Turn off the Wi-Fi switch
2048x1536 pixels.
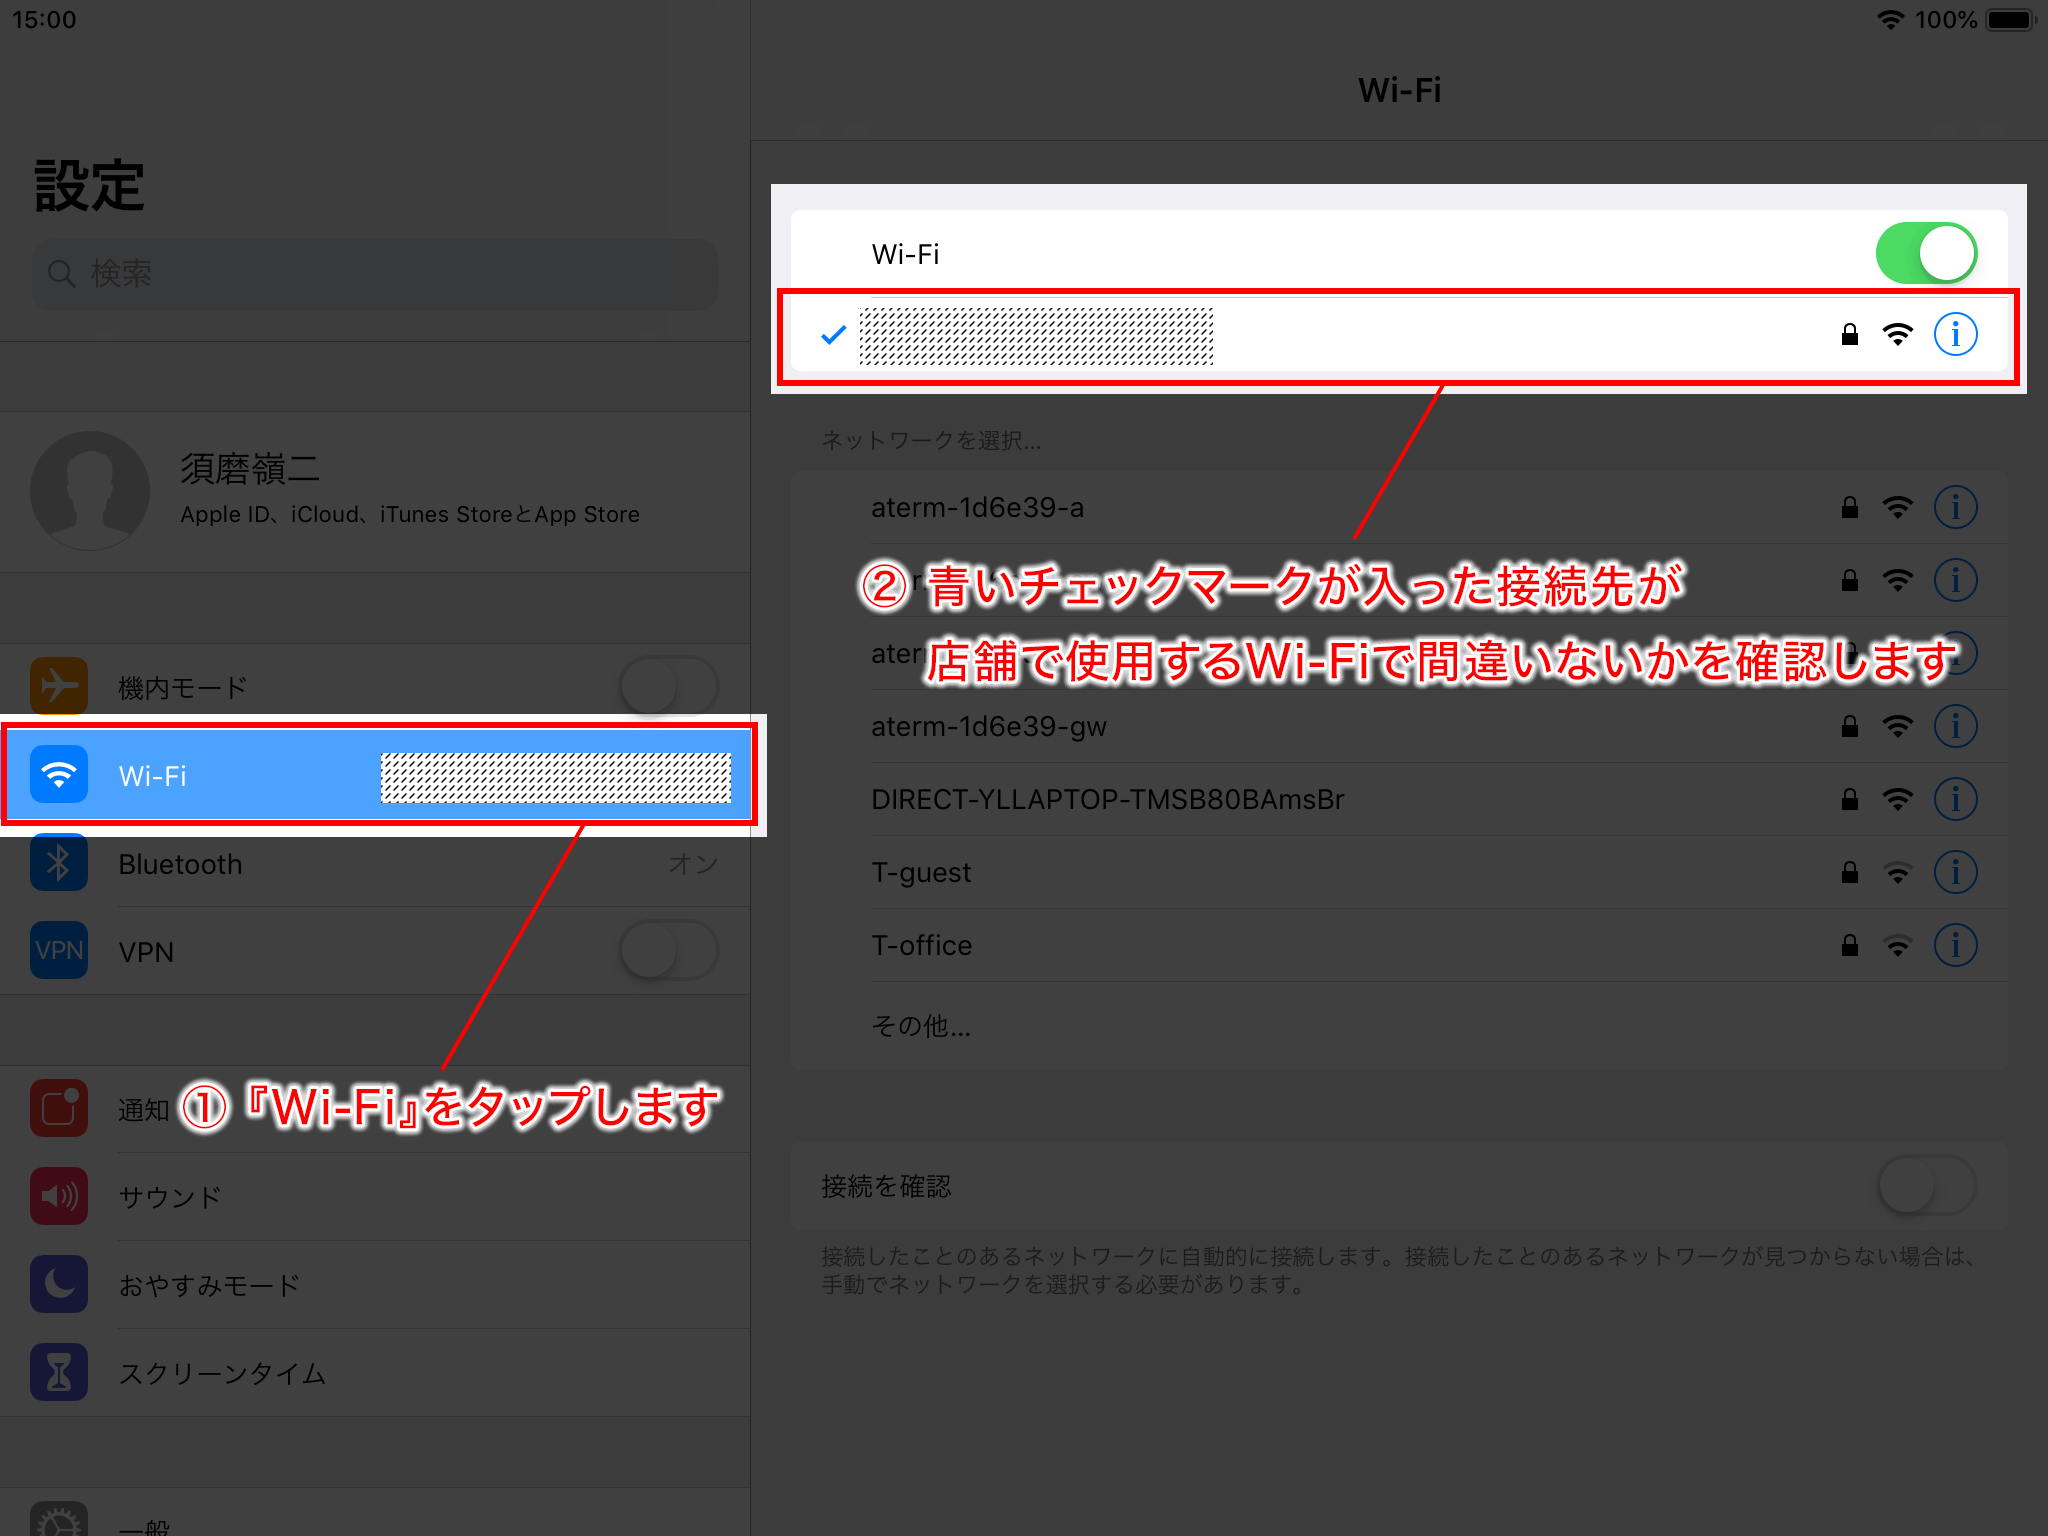coord(1926,253)
